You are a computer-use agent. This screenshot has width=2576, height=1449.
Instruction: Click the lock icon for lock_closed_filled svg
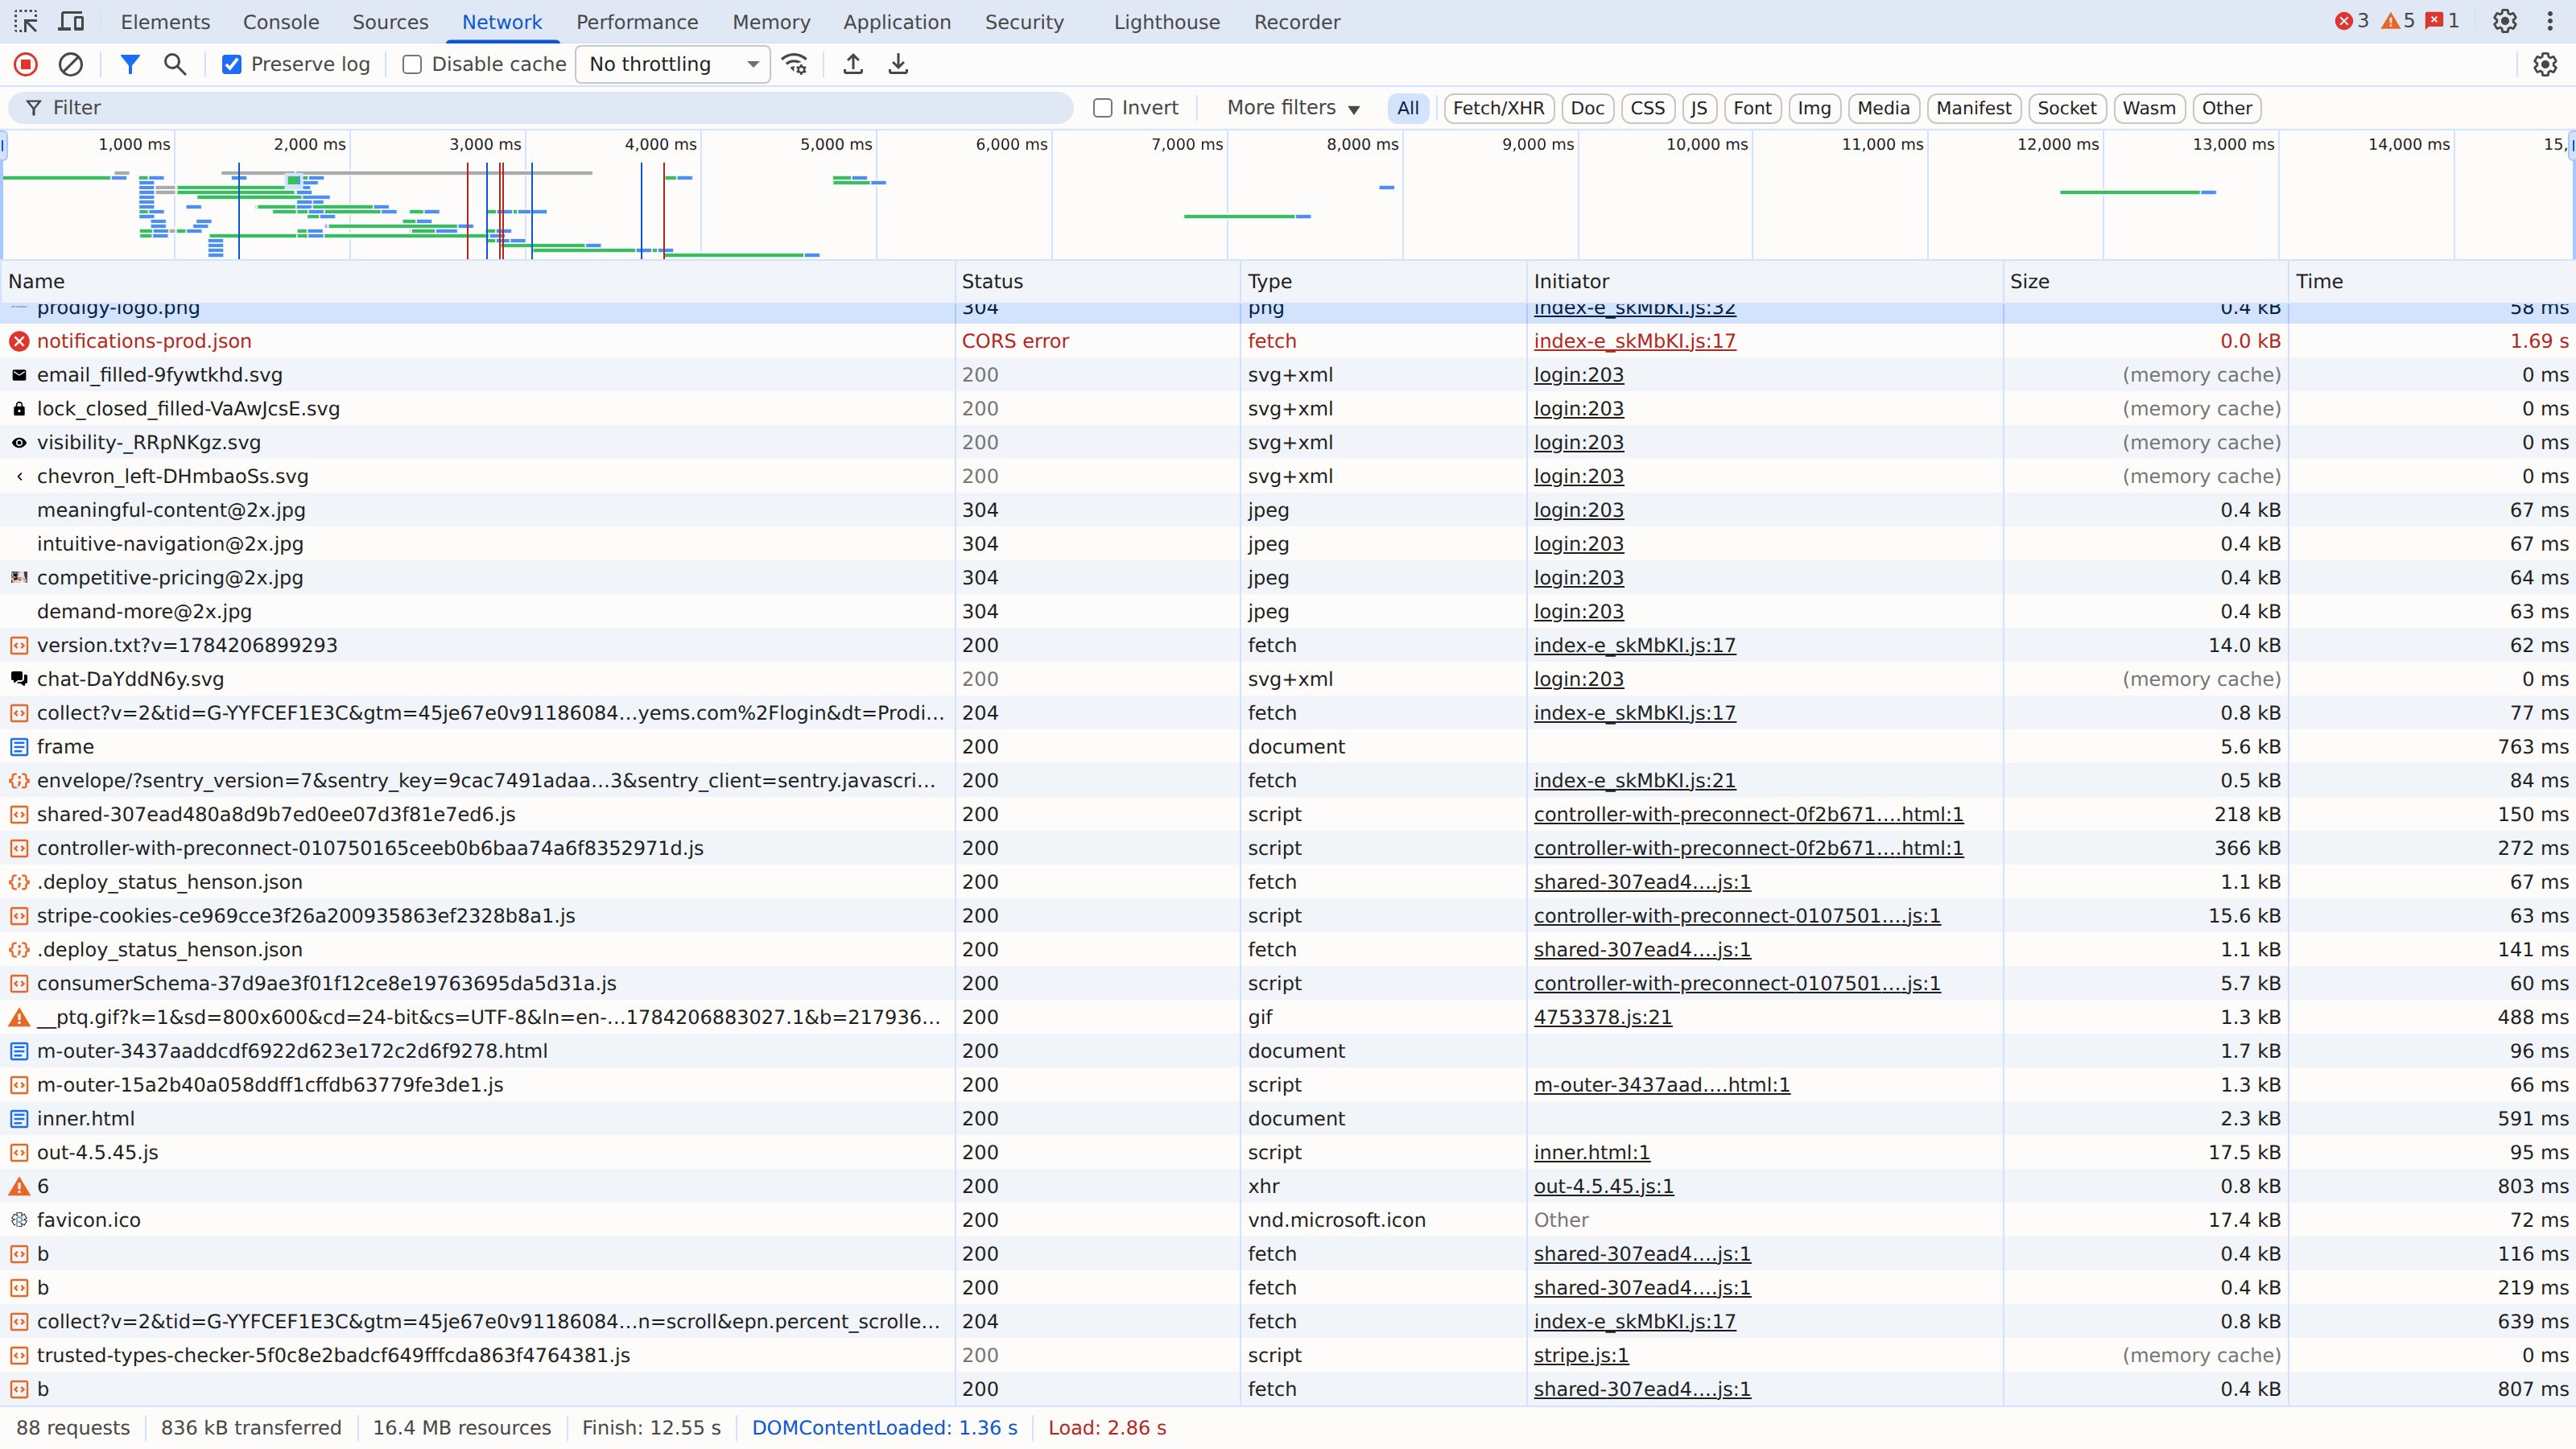click(19, 409)
